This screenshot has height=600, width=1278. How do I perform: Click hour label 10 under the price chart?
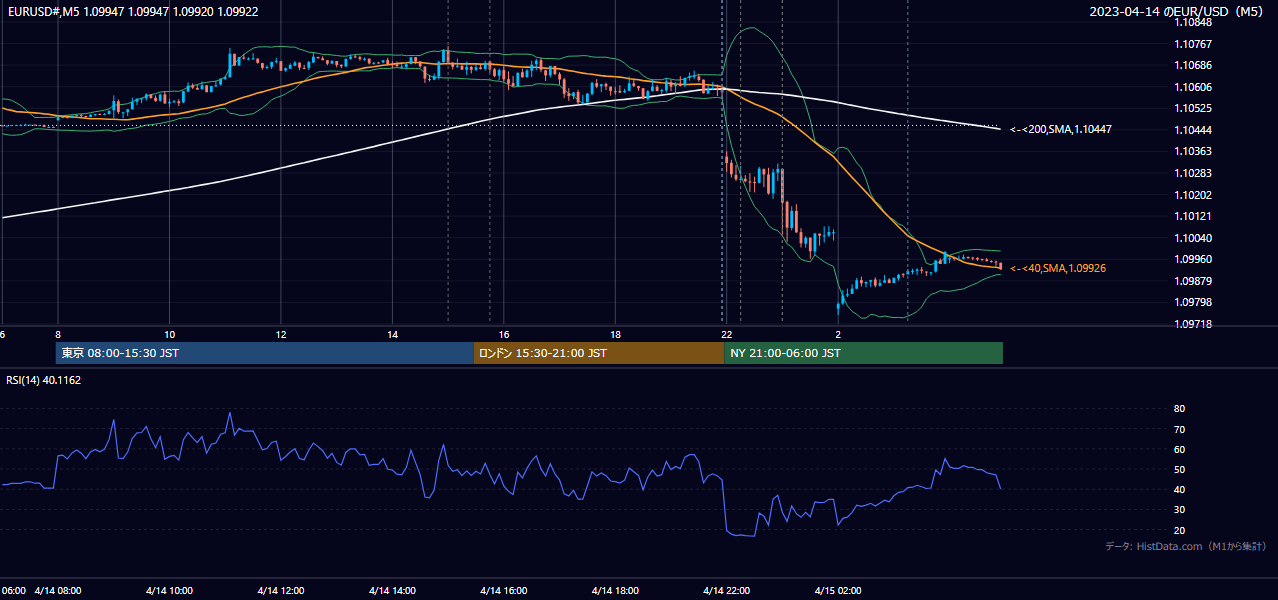click(170, 334)
